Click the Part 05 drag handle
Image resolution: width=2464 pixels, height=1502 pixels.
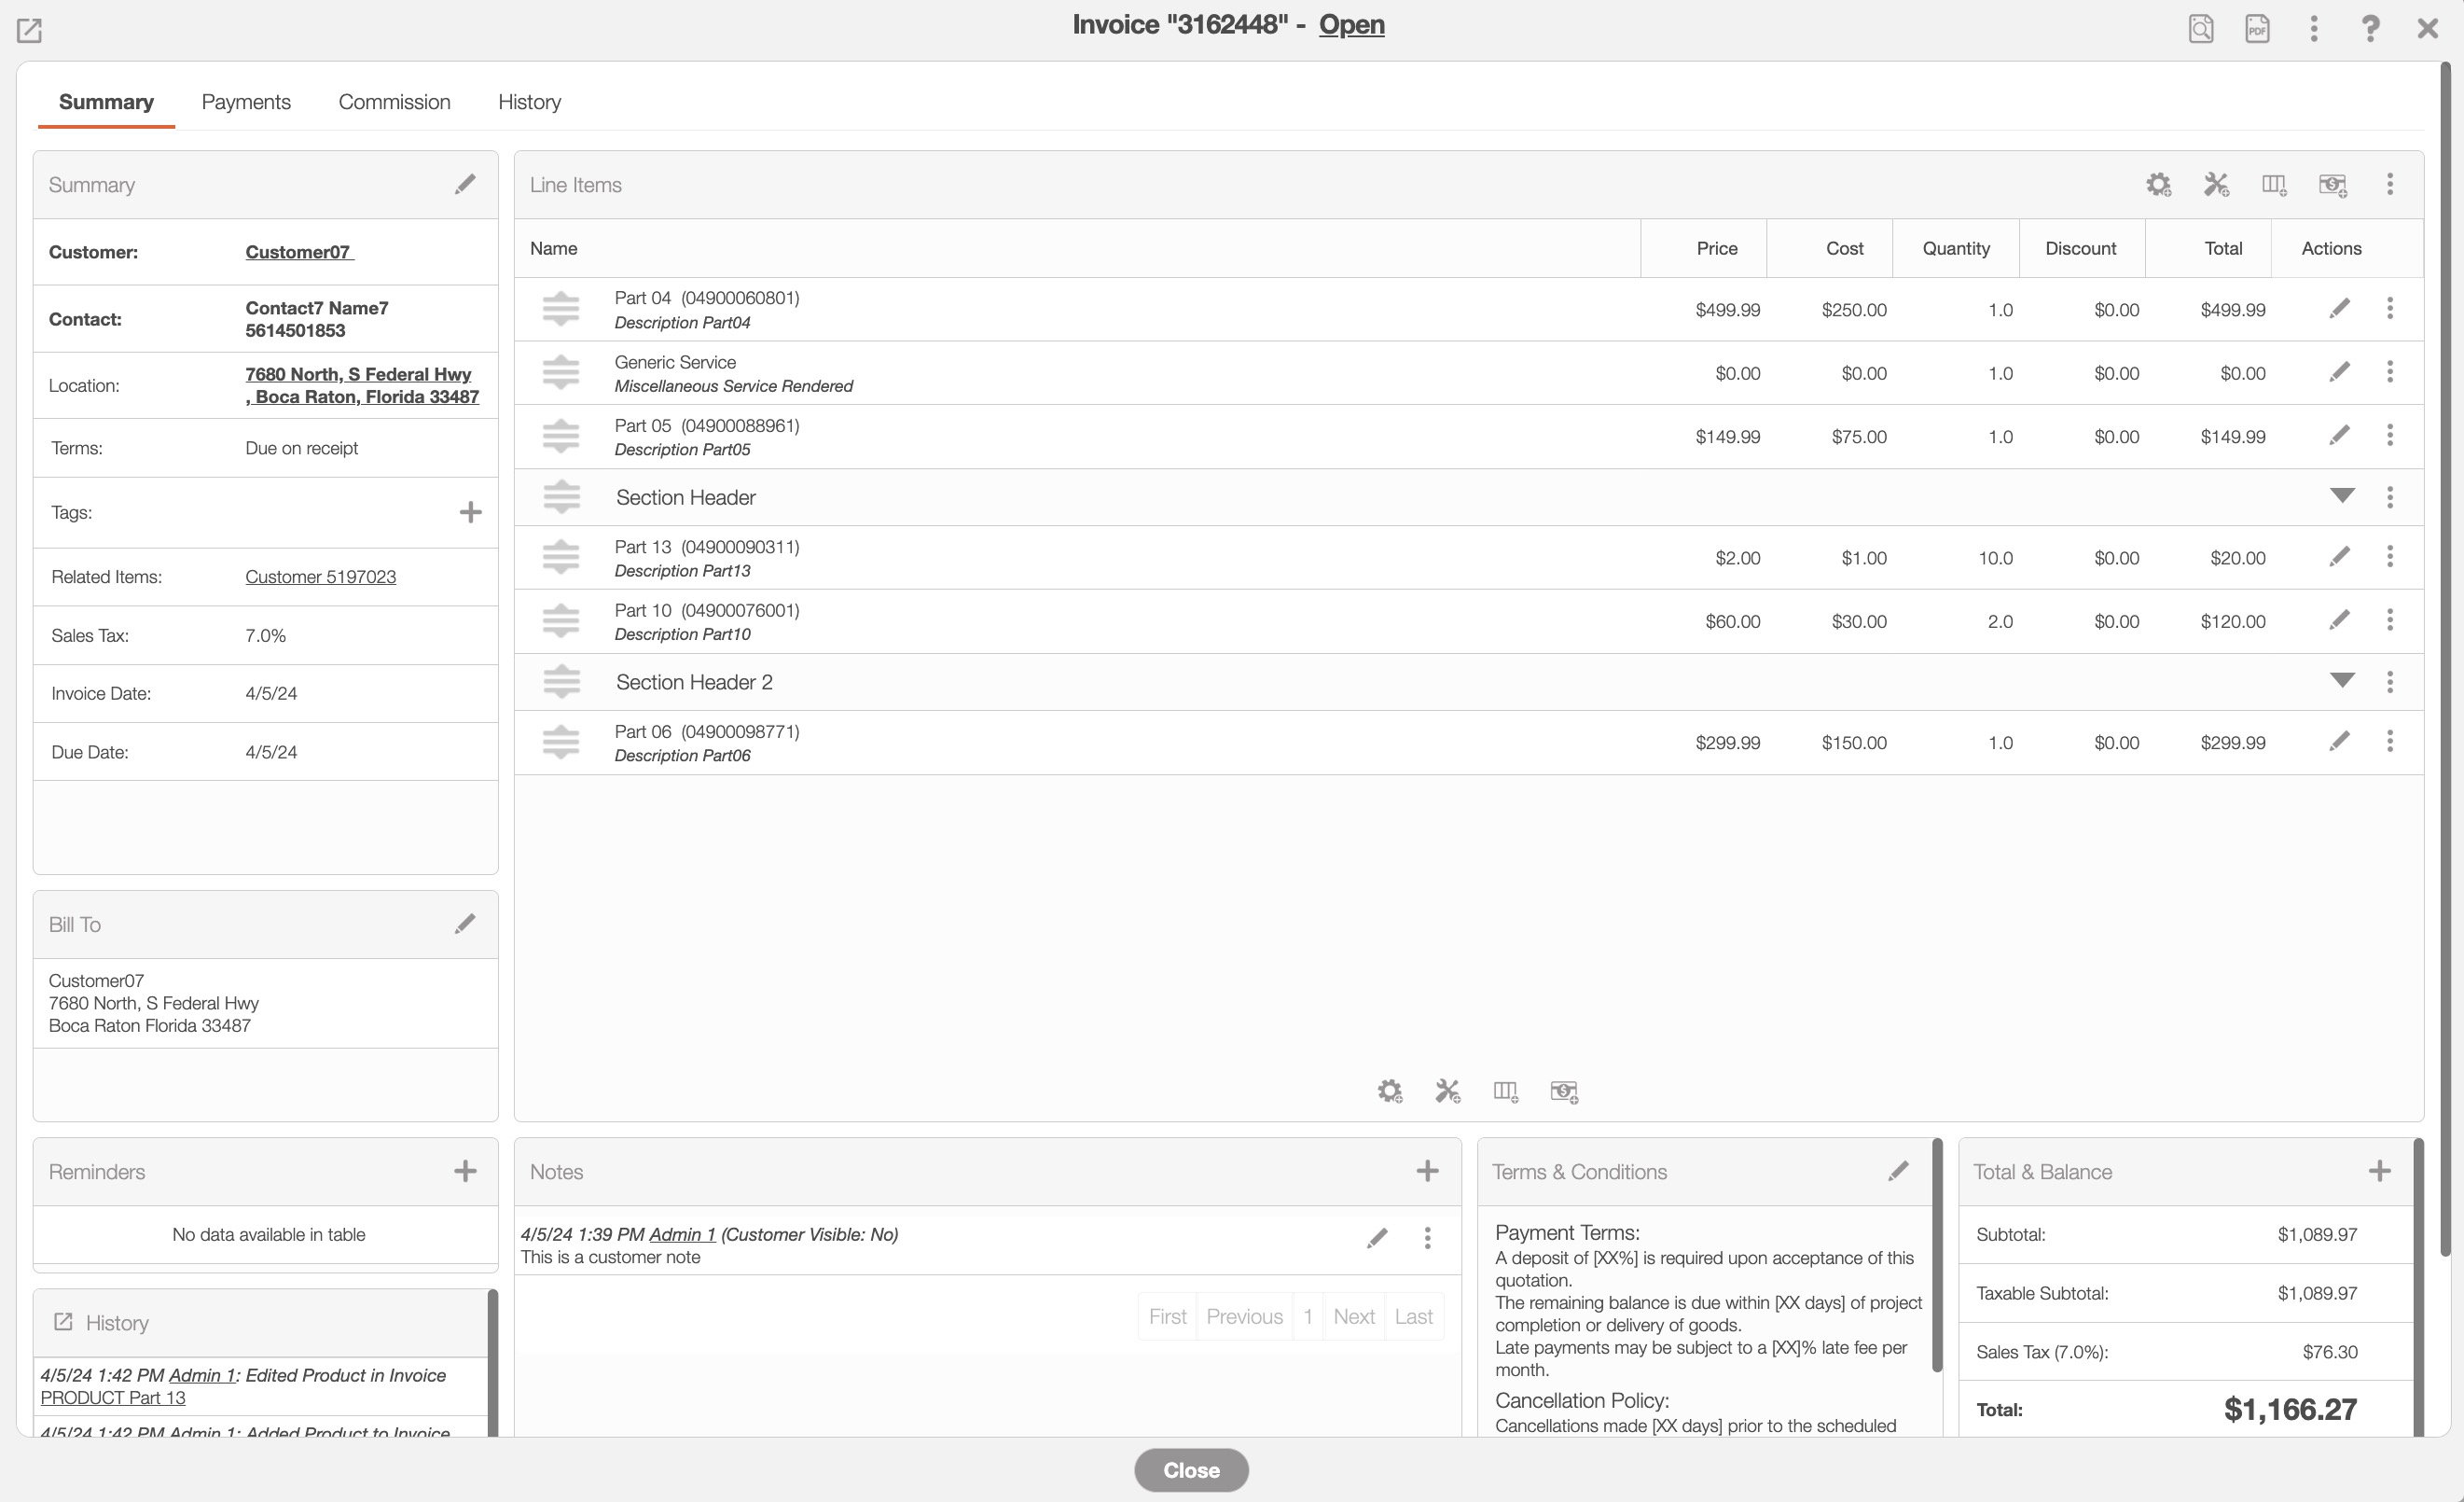pyautogui.click(x=561, y=436)
